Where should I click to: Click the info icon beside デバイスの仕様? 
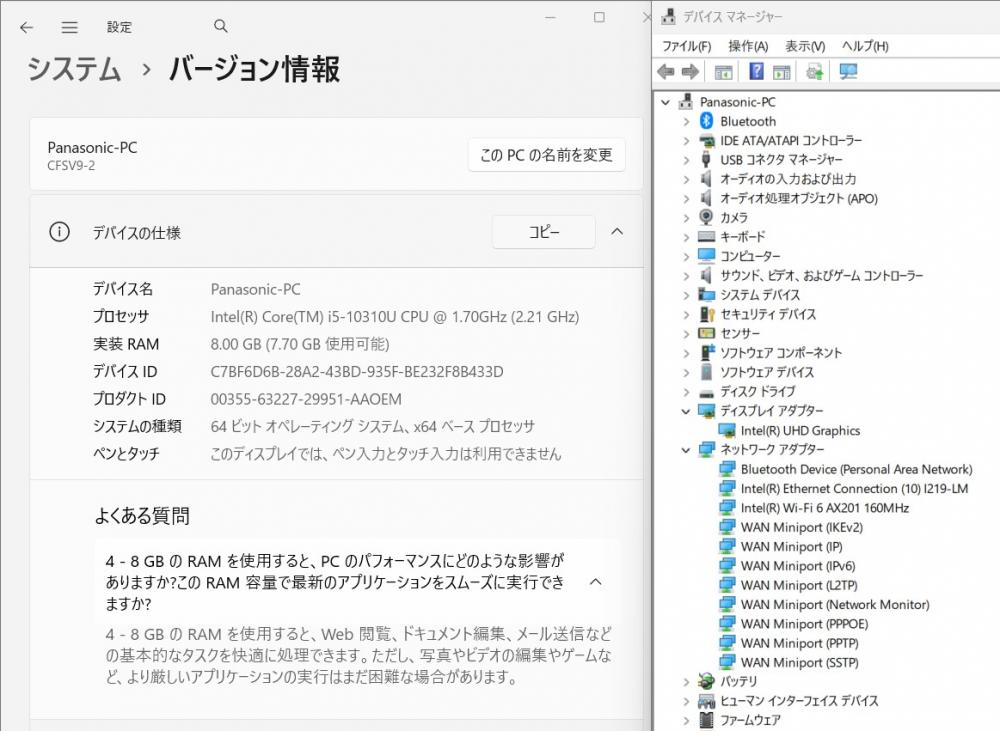(x=59, y=232)
